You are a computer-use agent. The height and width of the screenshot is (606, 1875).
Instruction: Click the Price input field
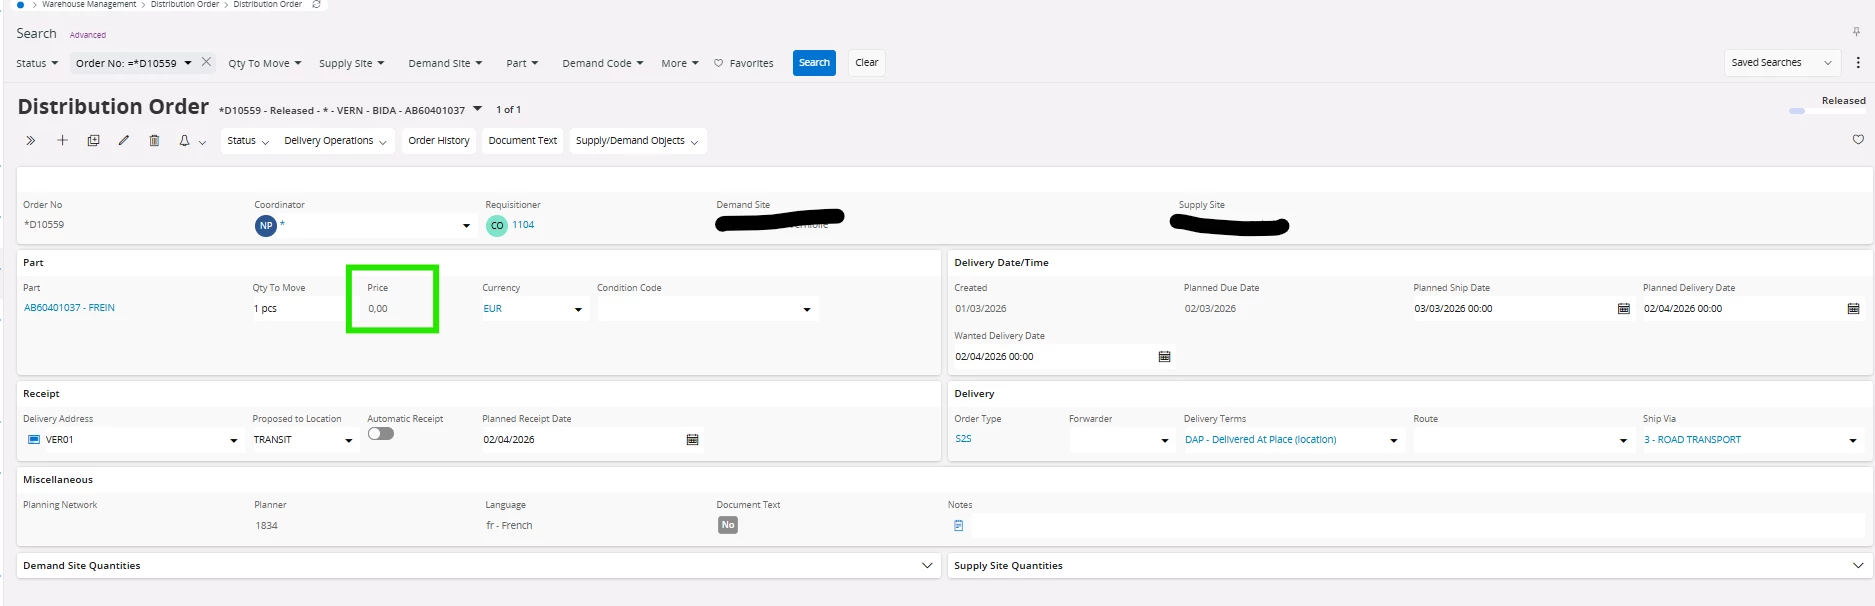point(392,309)
